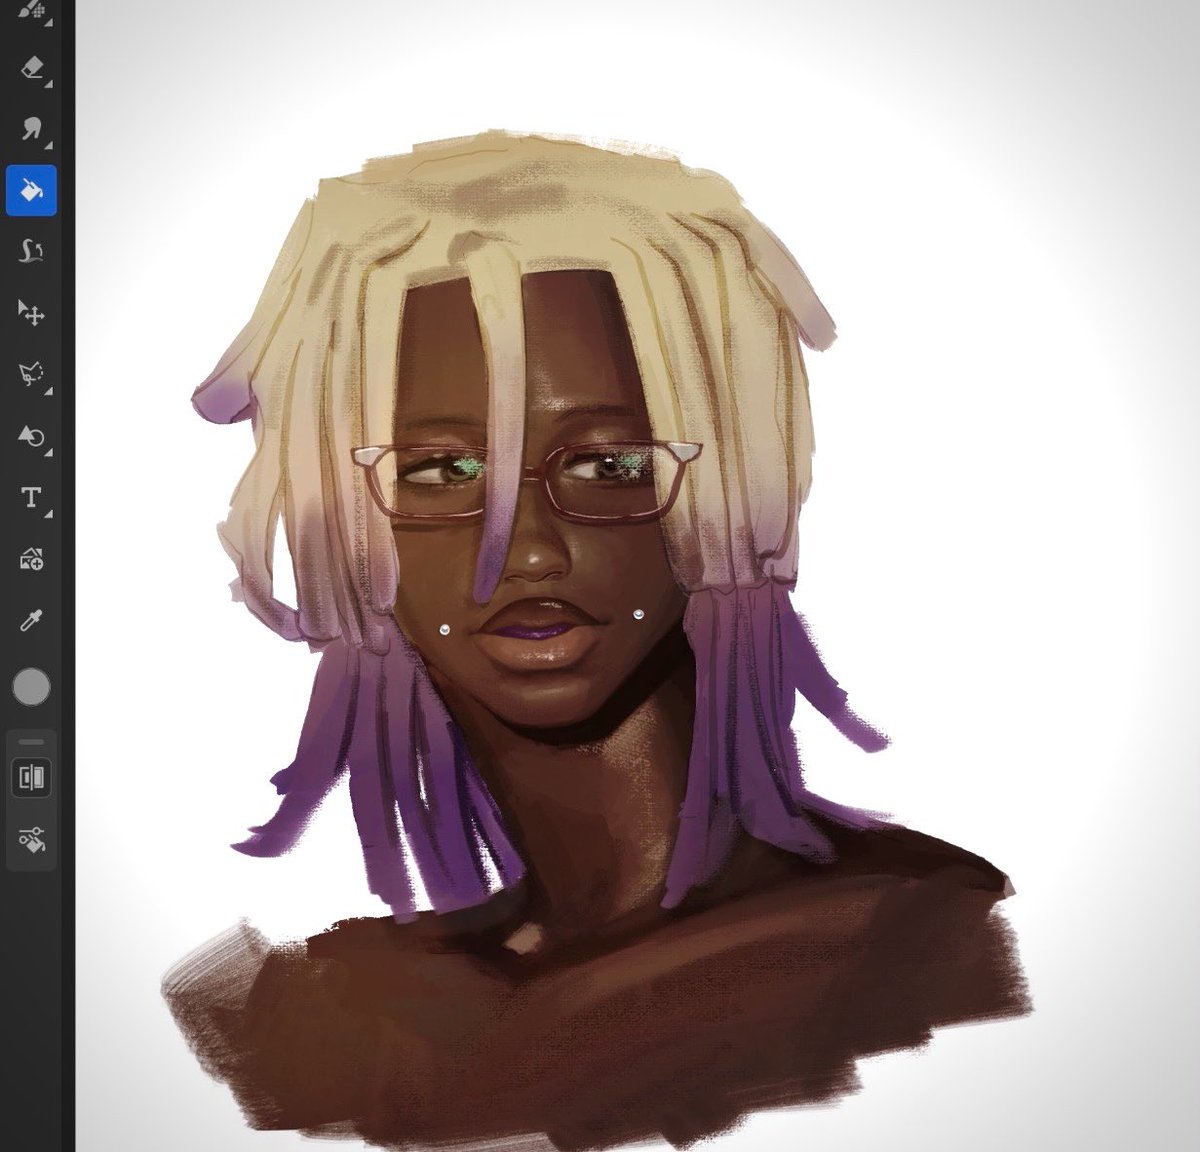The height and width of the screenshot is (1152, 1200).
Task: Open the gray color chip
Action: tap(31, 688)
